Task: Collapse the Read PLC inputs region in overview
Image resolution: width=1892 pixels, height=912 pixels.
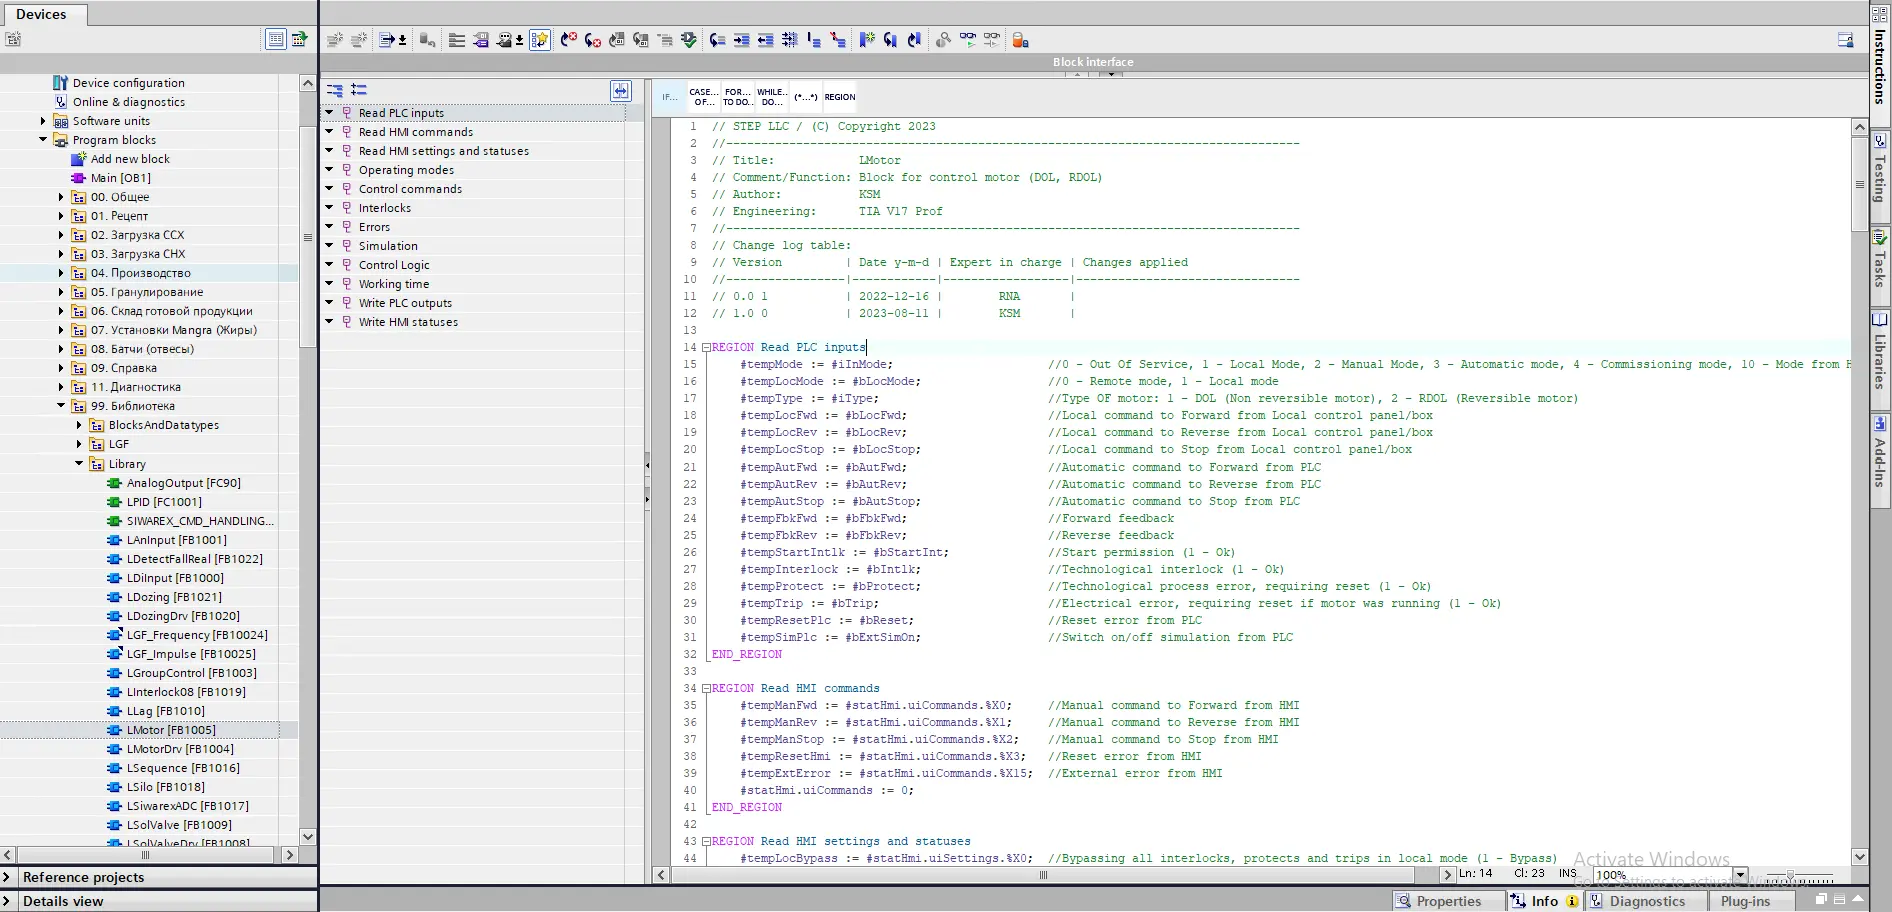Action: [329, 113]
